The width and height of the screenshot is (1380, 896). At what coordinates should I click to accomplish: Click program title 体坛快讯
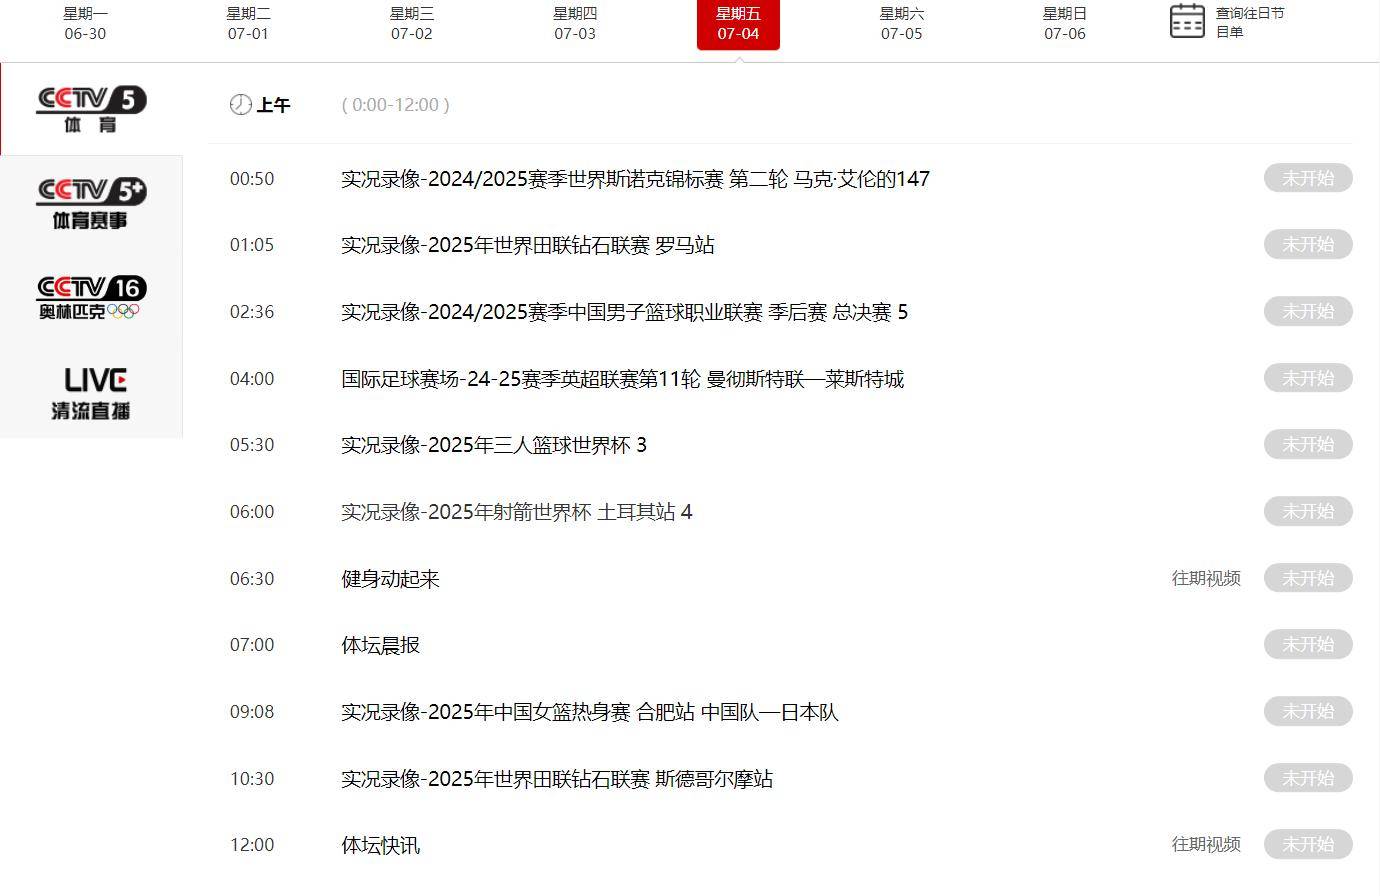(380, 845)
